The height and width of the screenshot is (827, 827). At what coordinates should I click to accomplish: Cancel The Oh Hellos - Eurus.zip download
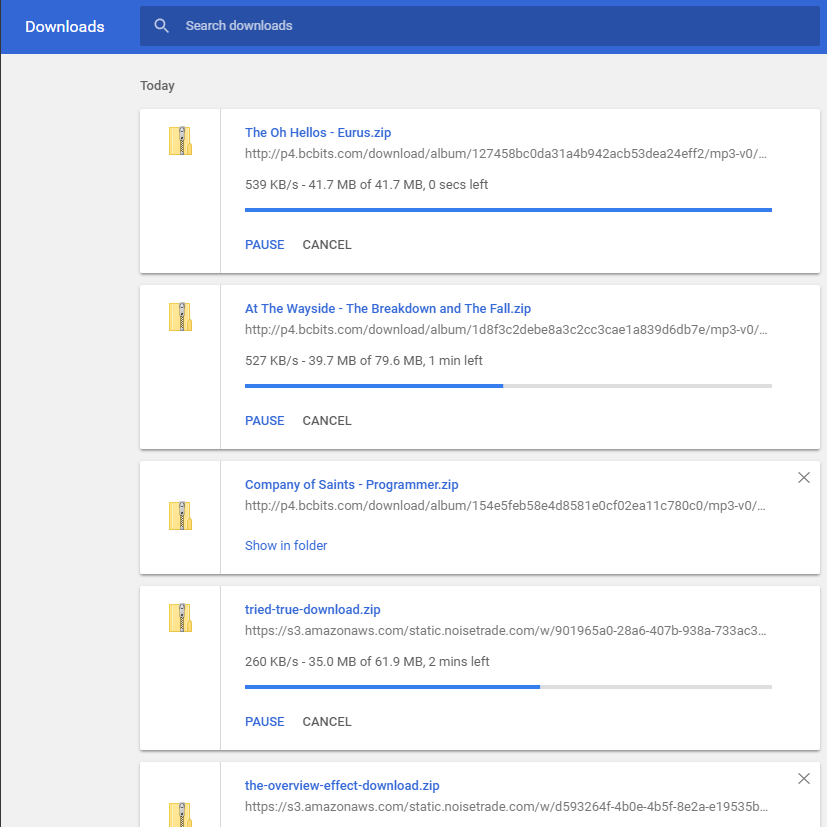pos(326,245)
